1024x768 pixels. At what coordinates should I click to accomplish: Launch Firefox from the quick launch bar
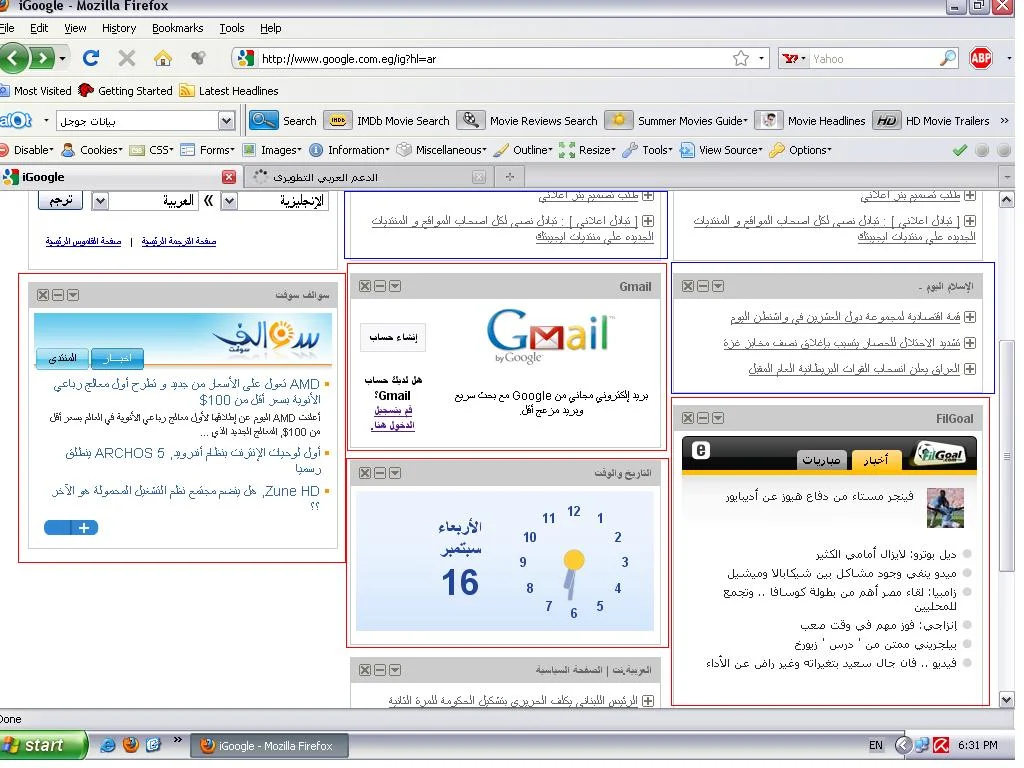coord(130,745)
